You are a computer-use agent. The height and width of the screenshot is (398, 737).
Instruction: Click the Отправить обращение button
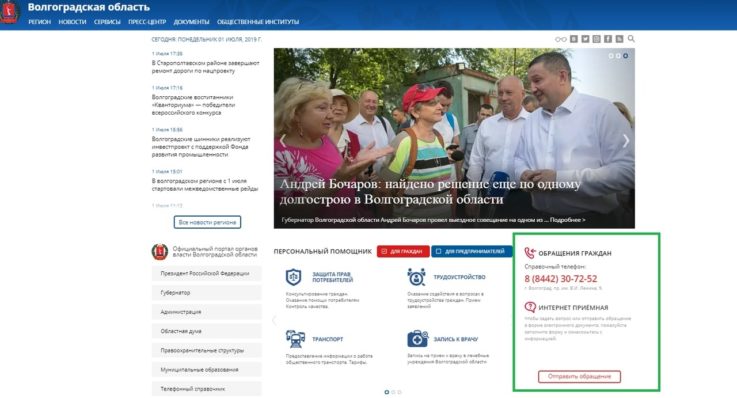click(x=579, y=376)
